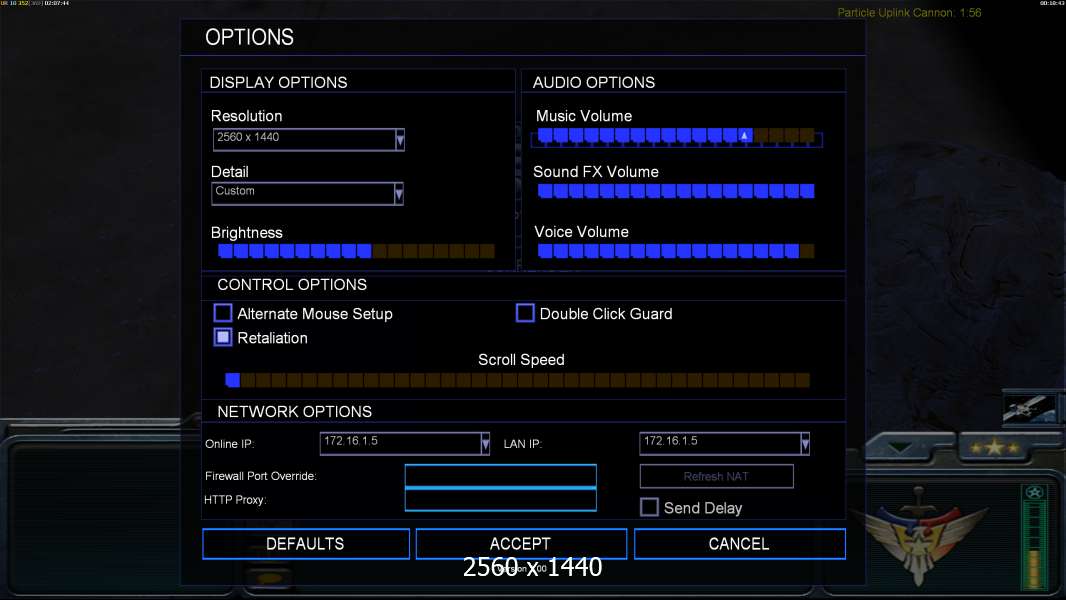
Task: Focus the HTTP Proxy input field
Action: (500, 499)
